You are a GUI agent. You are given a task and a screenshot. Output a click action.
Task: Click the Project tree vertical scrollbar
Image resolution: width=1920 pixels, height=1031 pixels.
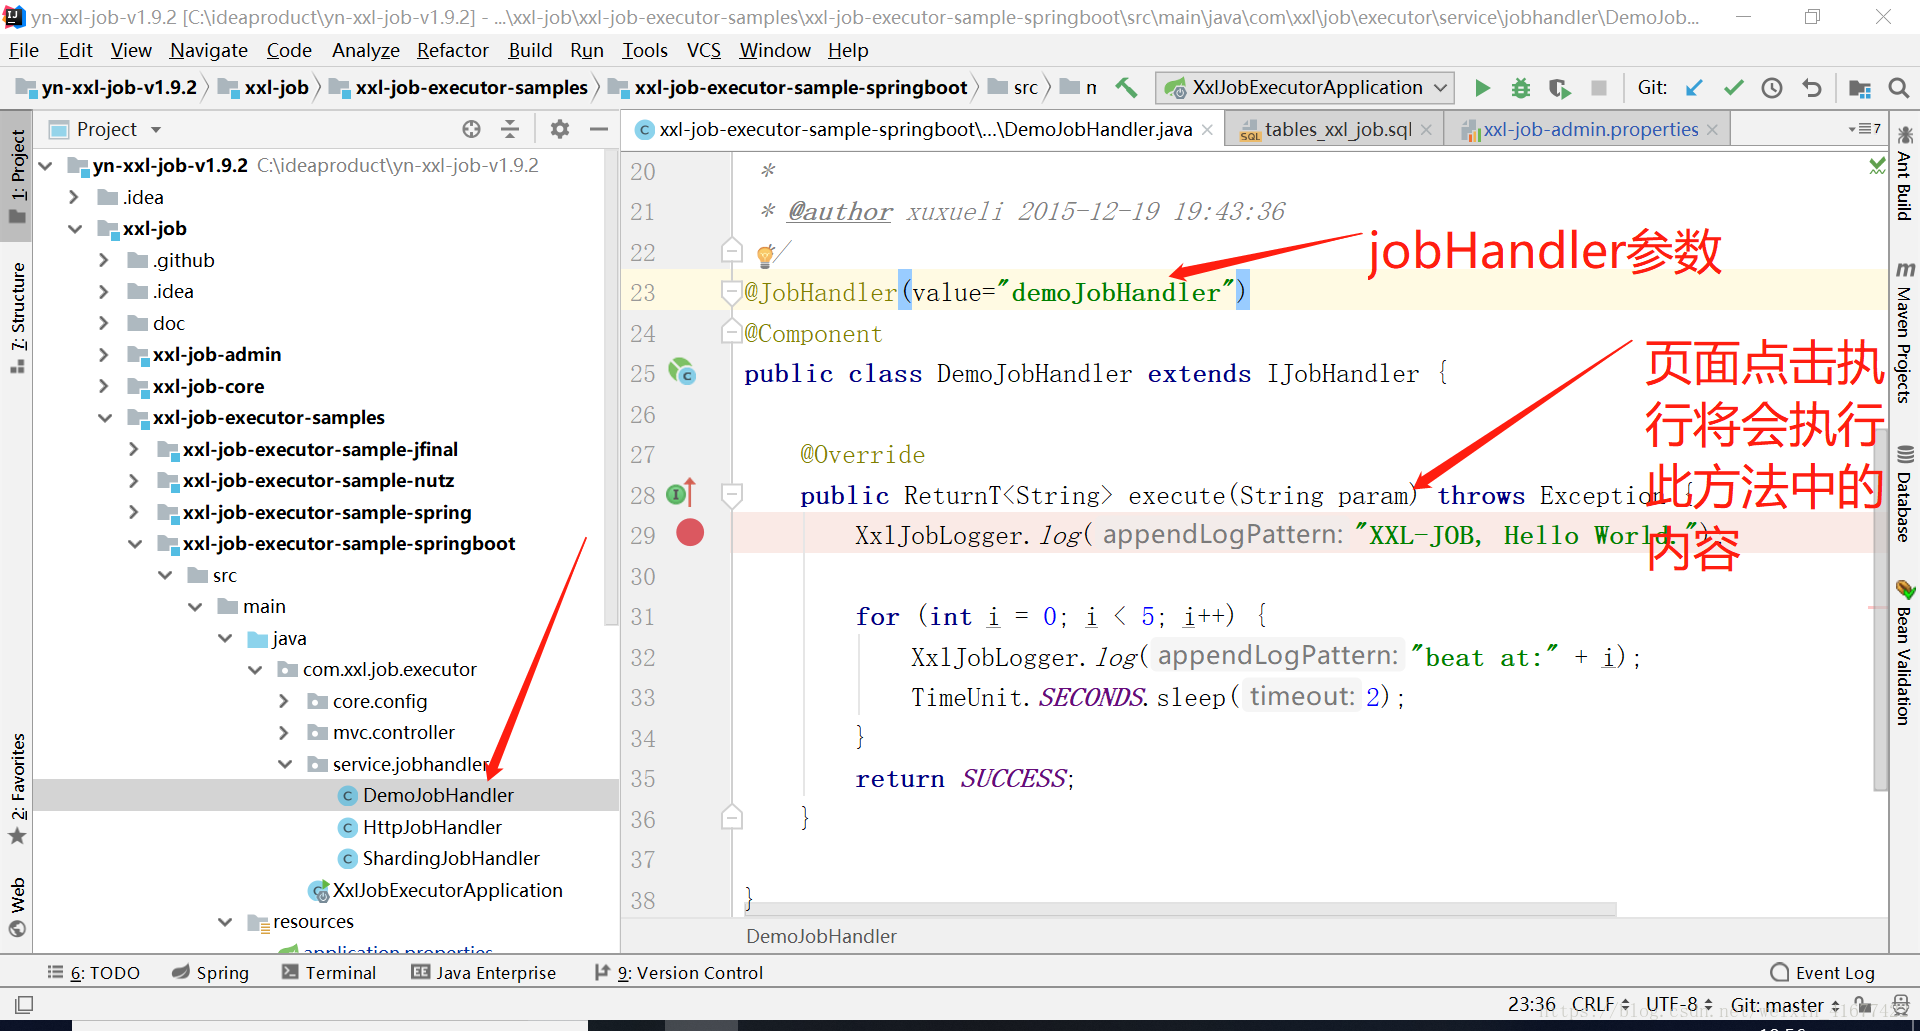(611, 390)
